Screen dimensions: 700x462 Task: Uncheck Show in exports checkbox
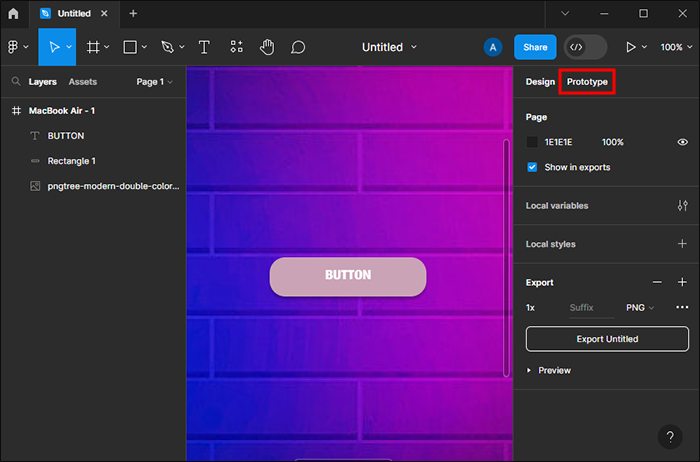(532, 167)
